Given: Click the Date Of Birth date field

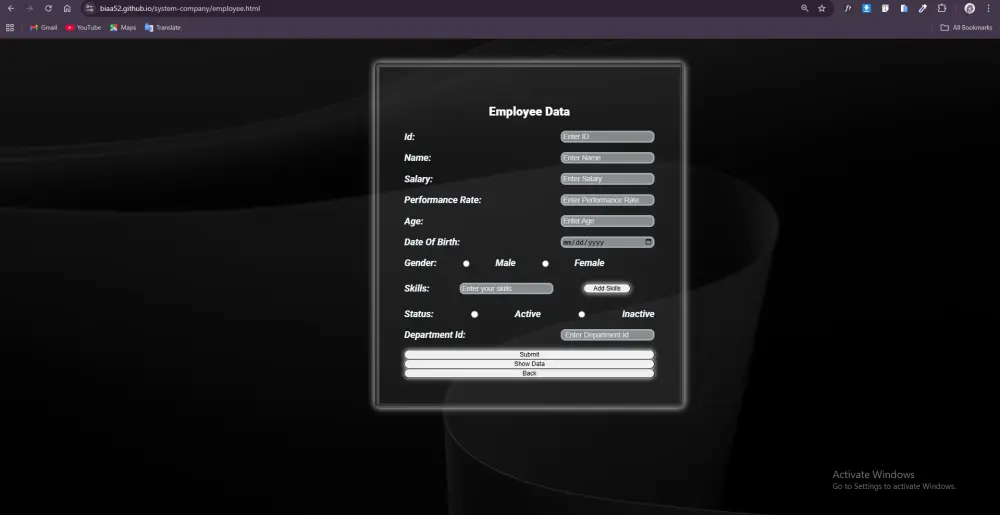Looking at the screenshot, I should 607,242.
